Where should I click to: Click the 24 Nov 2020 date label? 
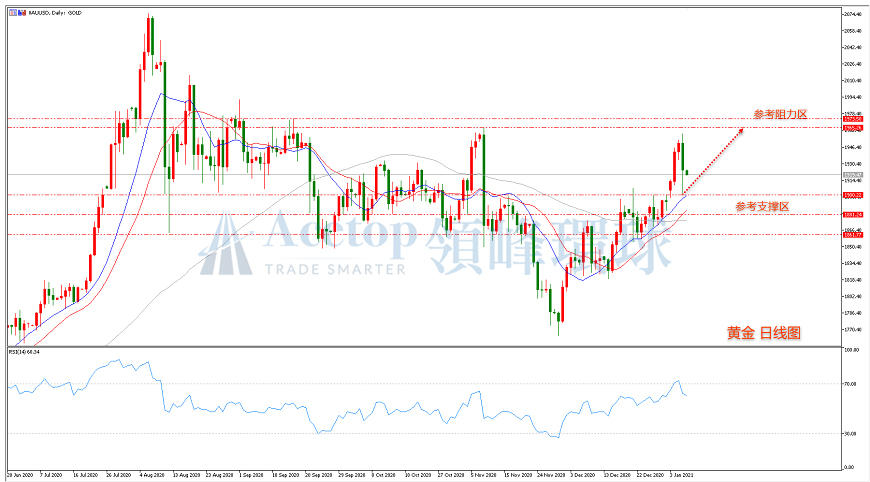tap(550, 475)
